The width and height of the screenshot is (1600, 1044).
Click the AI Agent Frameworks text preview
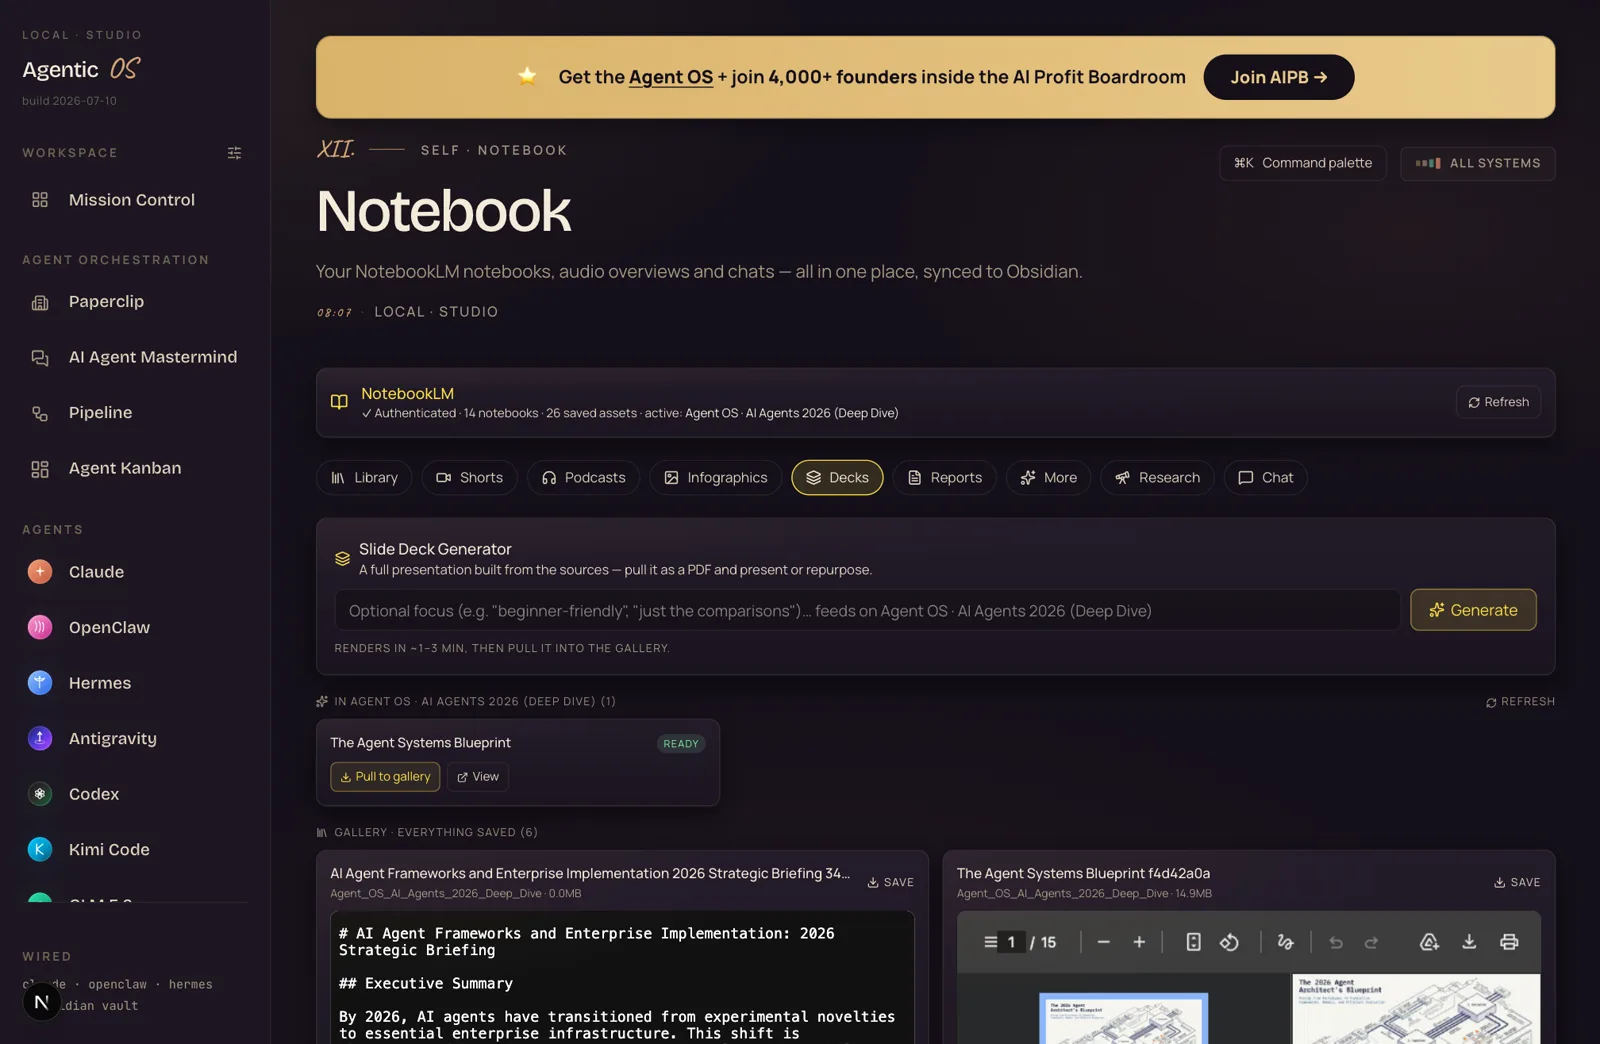tap(622, 977)
